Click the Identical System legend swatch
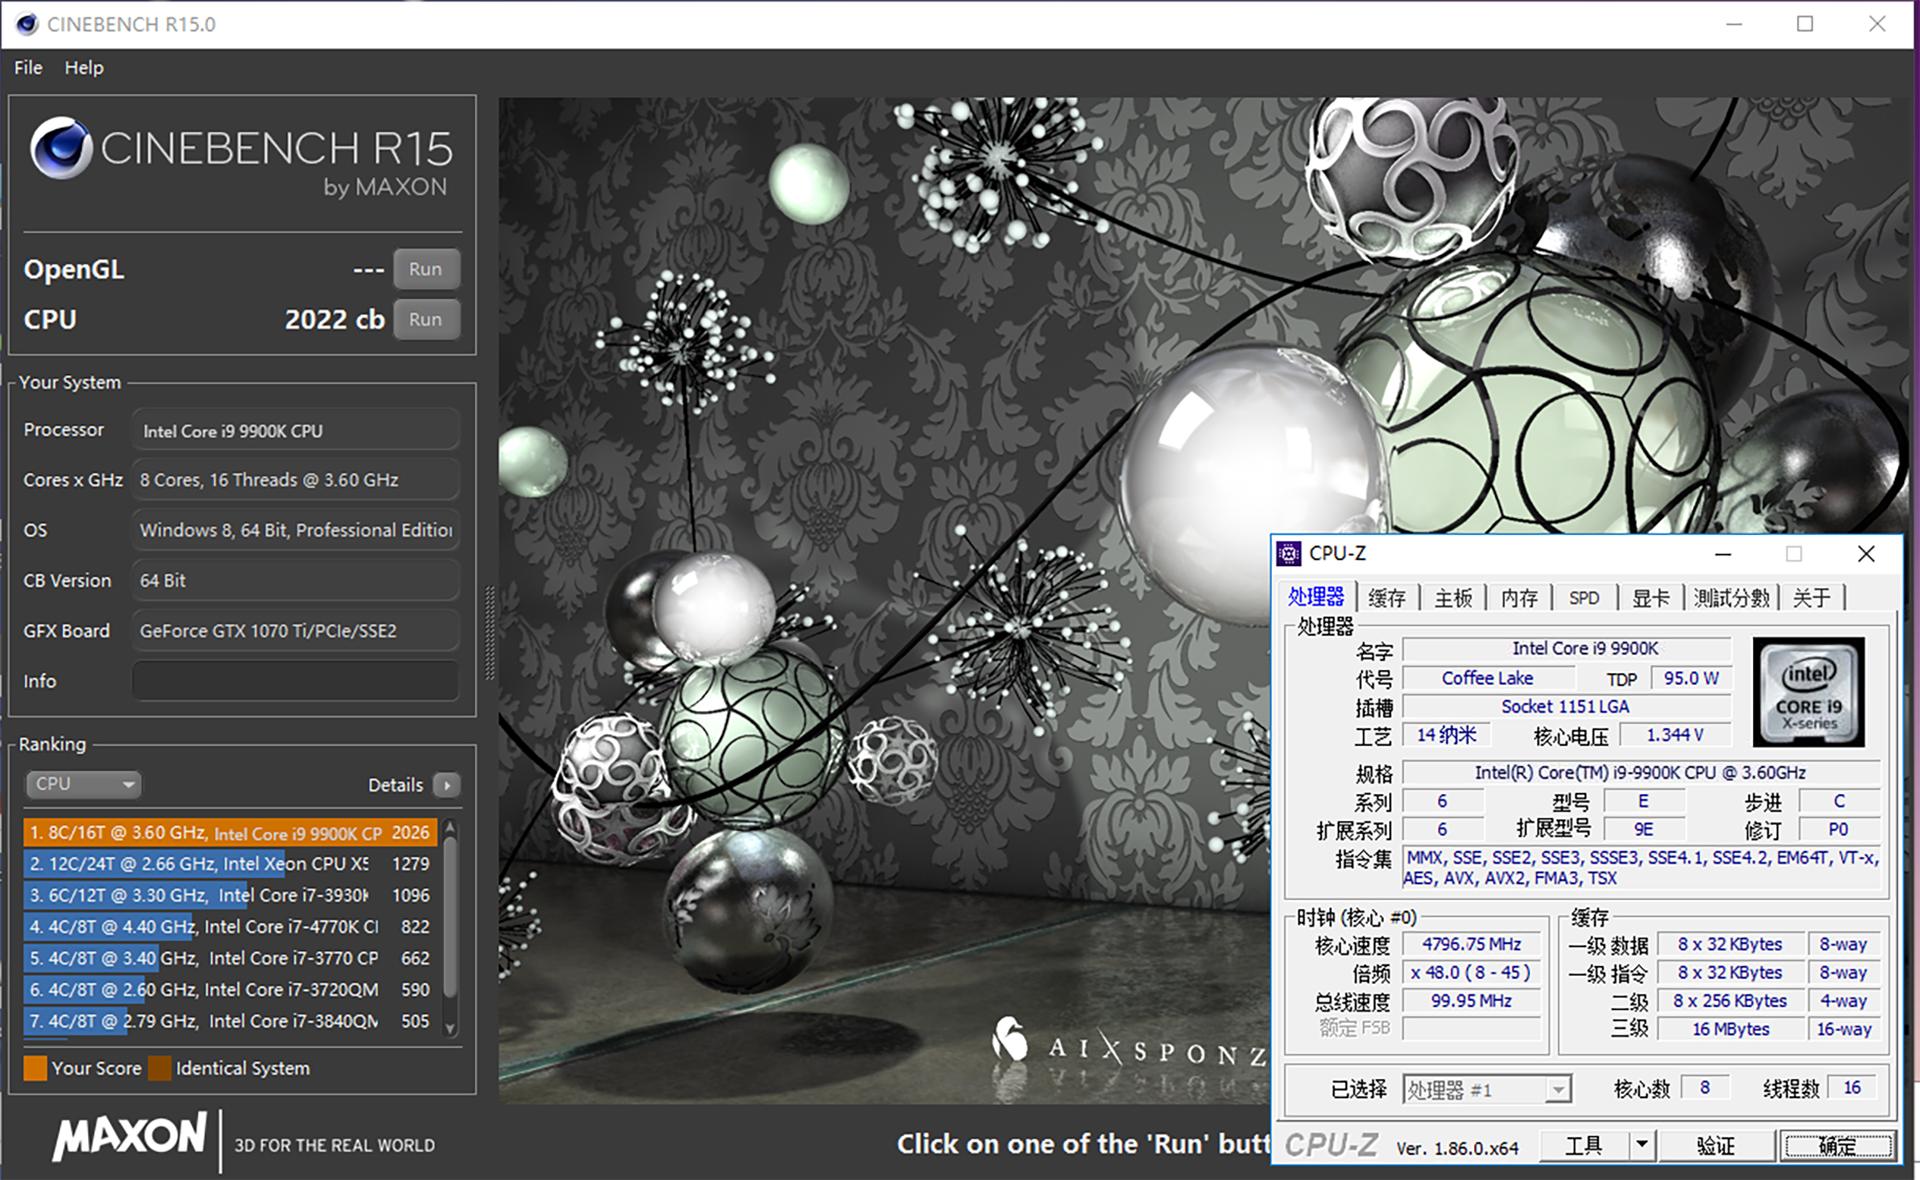The height and width of the screenshot is (1180, 1920). [160, 1068]
